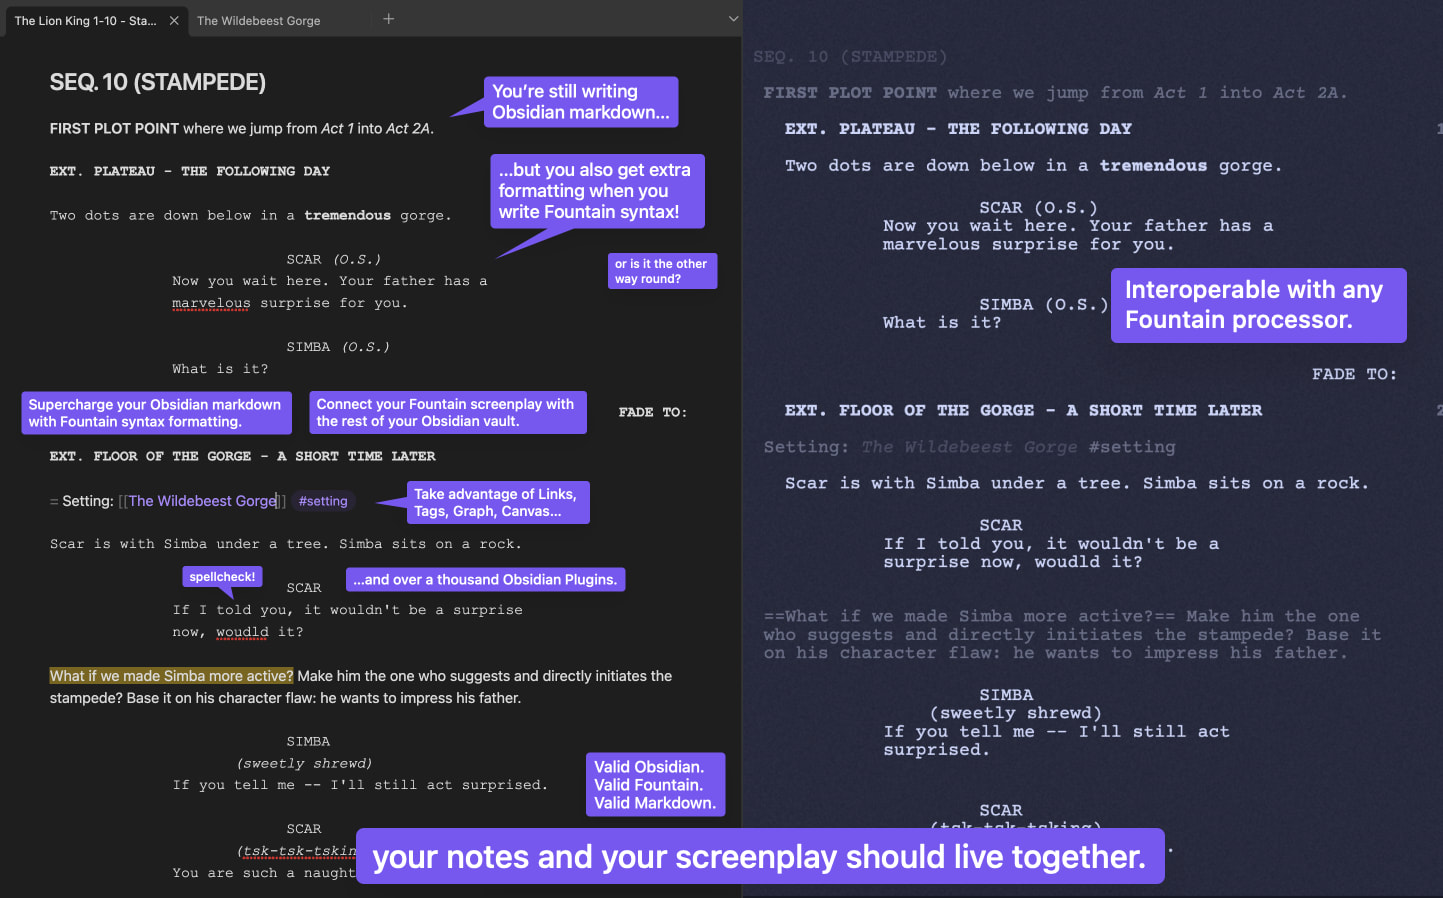Follow the Wildebeest Gorge internal link
Viewport: 1443px width, 898px height.
tap(201, 500)
